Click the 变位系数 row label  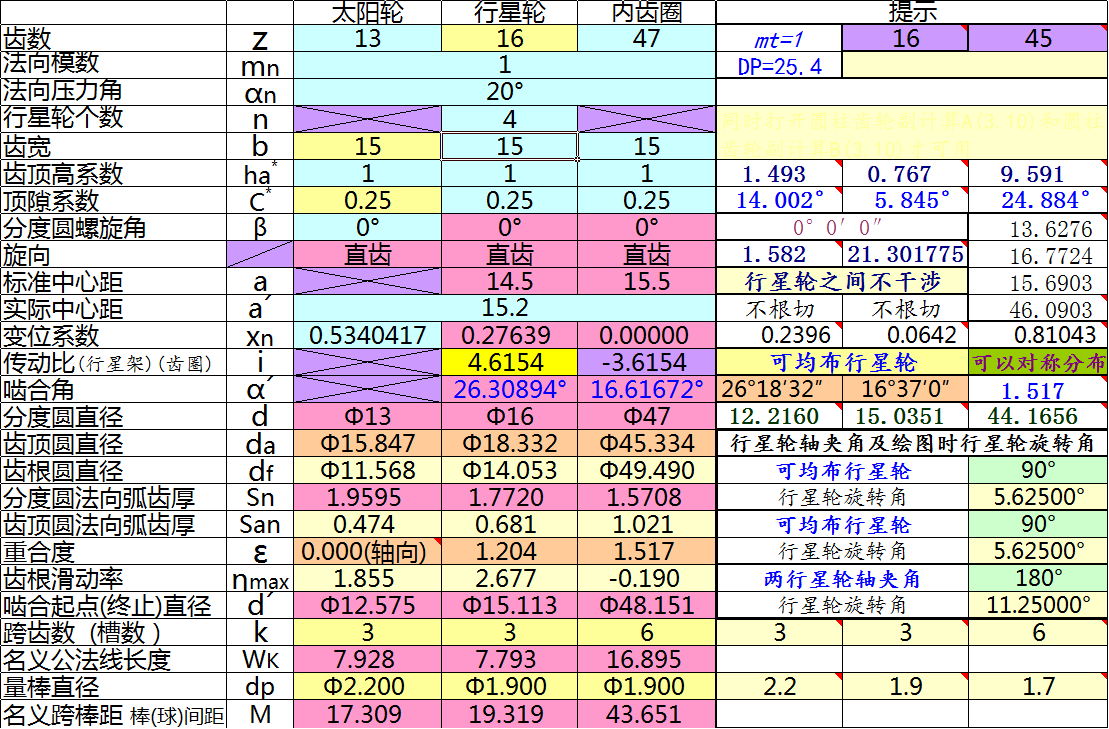[x=113, y=335]
